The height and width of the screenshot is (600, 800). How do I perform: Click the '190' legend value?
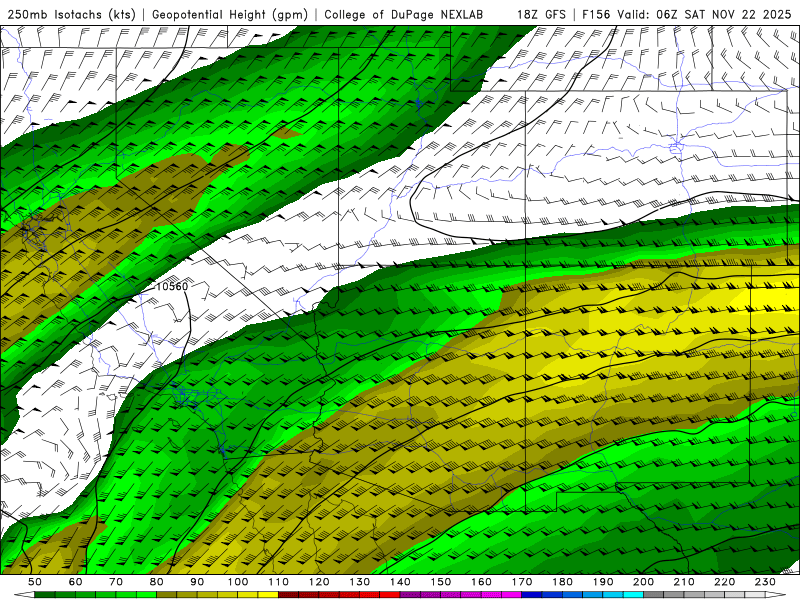[x=603, y=582]
